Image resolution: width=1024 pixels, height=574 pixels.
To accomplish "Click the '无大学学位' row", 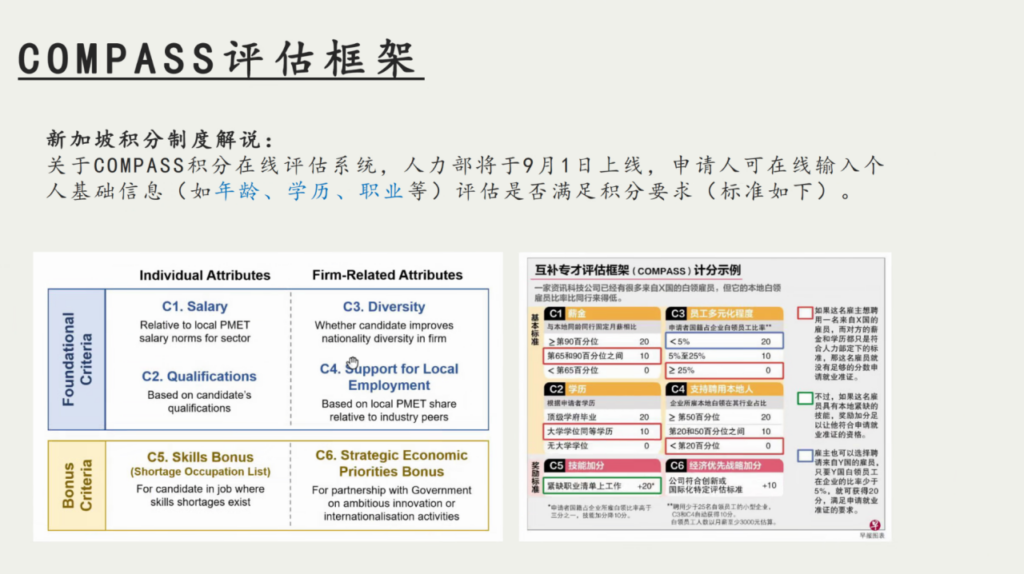I will (x=601, y=446).
